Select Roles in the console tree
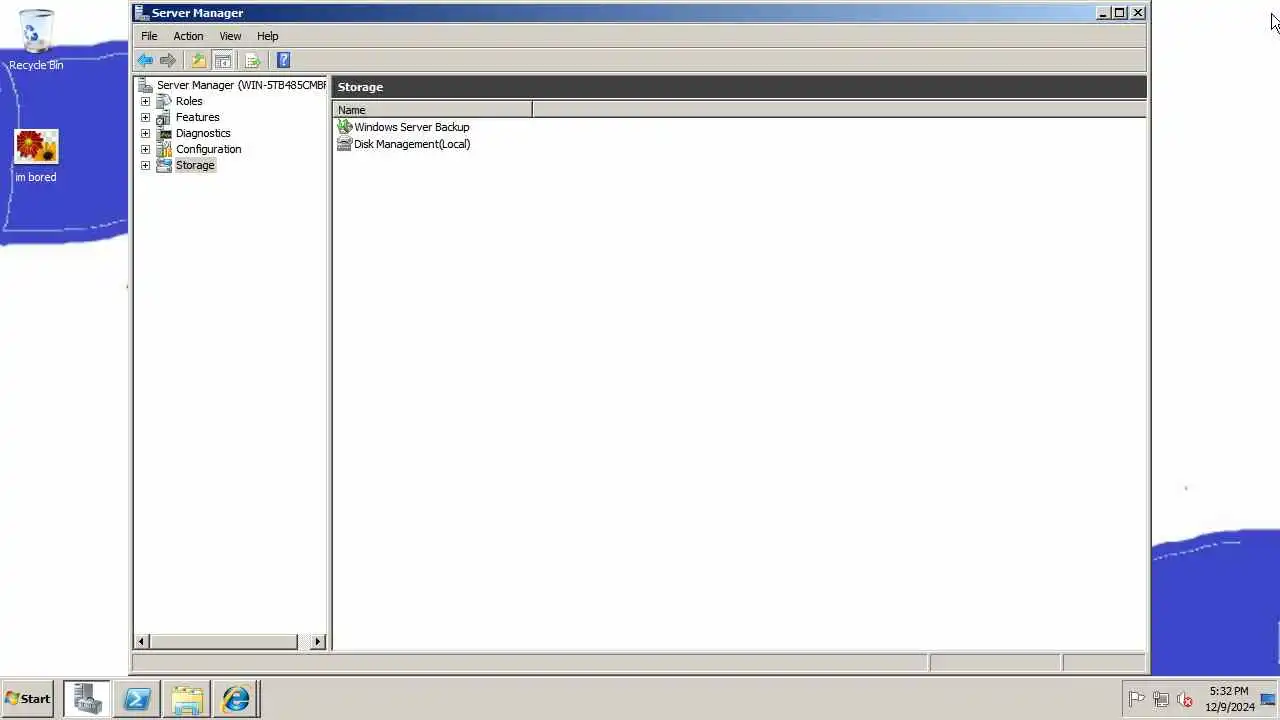 click(x=189, y=101)
